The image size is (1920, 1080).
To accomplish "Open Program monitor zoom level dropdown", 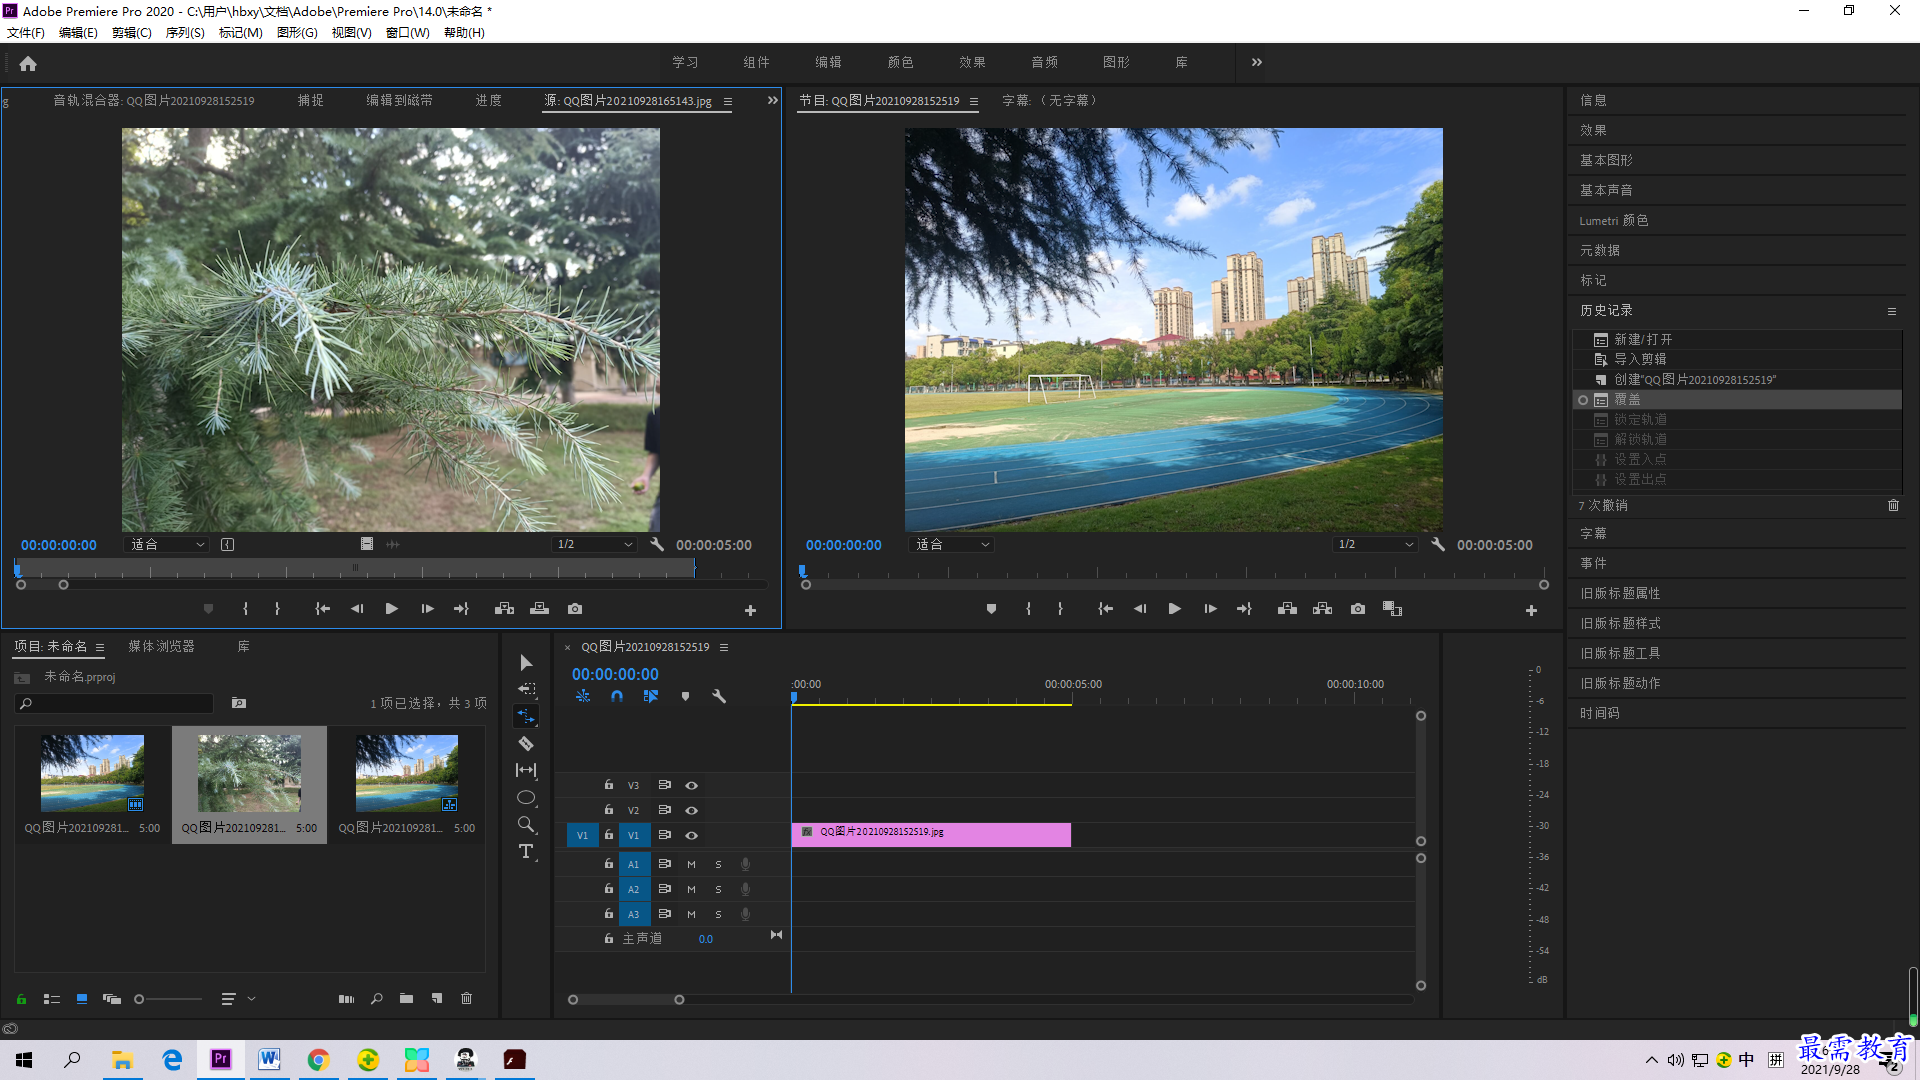I will 952,544.
